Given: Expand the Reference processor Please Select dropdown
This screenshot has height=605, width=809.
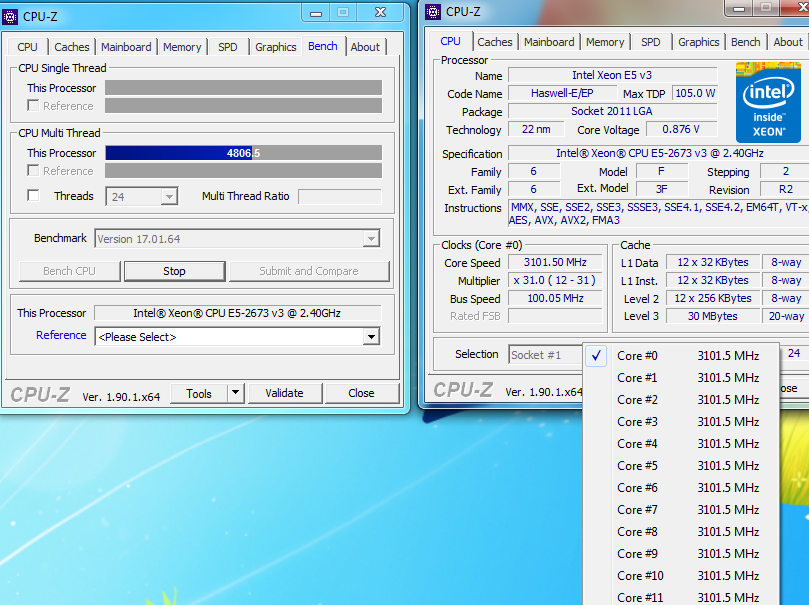Looking at the screenshot, I should coord(237,337).
